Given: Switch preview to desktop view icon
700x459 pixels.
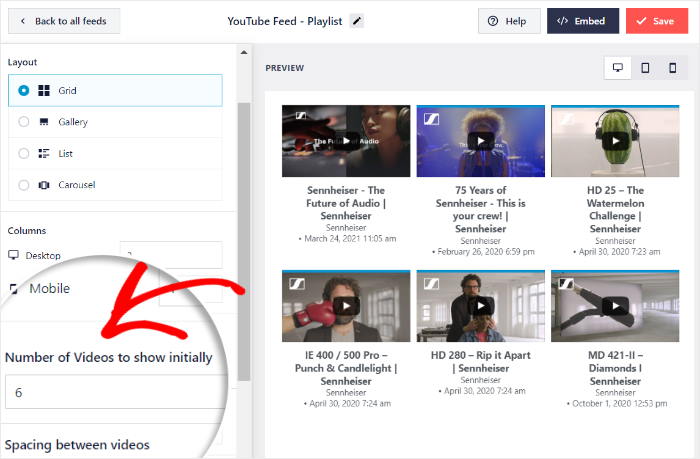Looking at the screenshot, I should (x=618, y=68).
